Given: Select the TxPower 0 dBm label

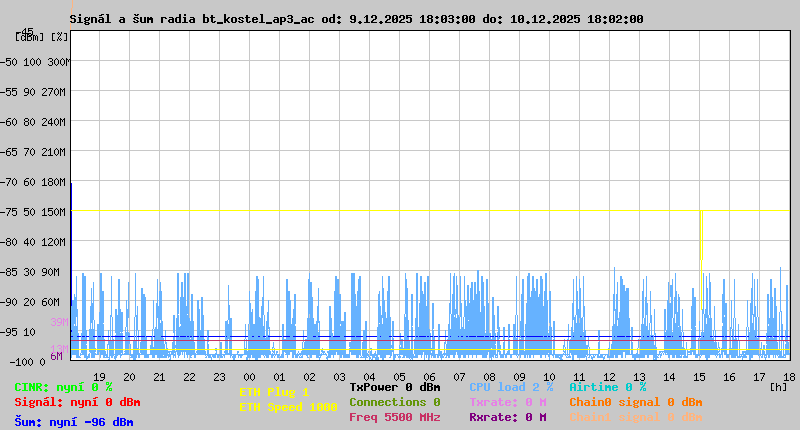Looking at the screenshot, I should [x=394, y=387].
